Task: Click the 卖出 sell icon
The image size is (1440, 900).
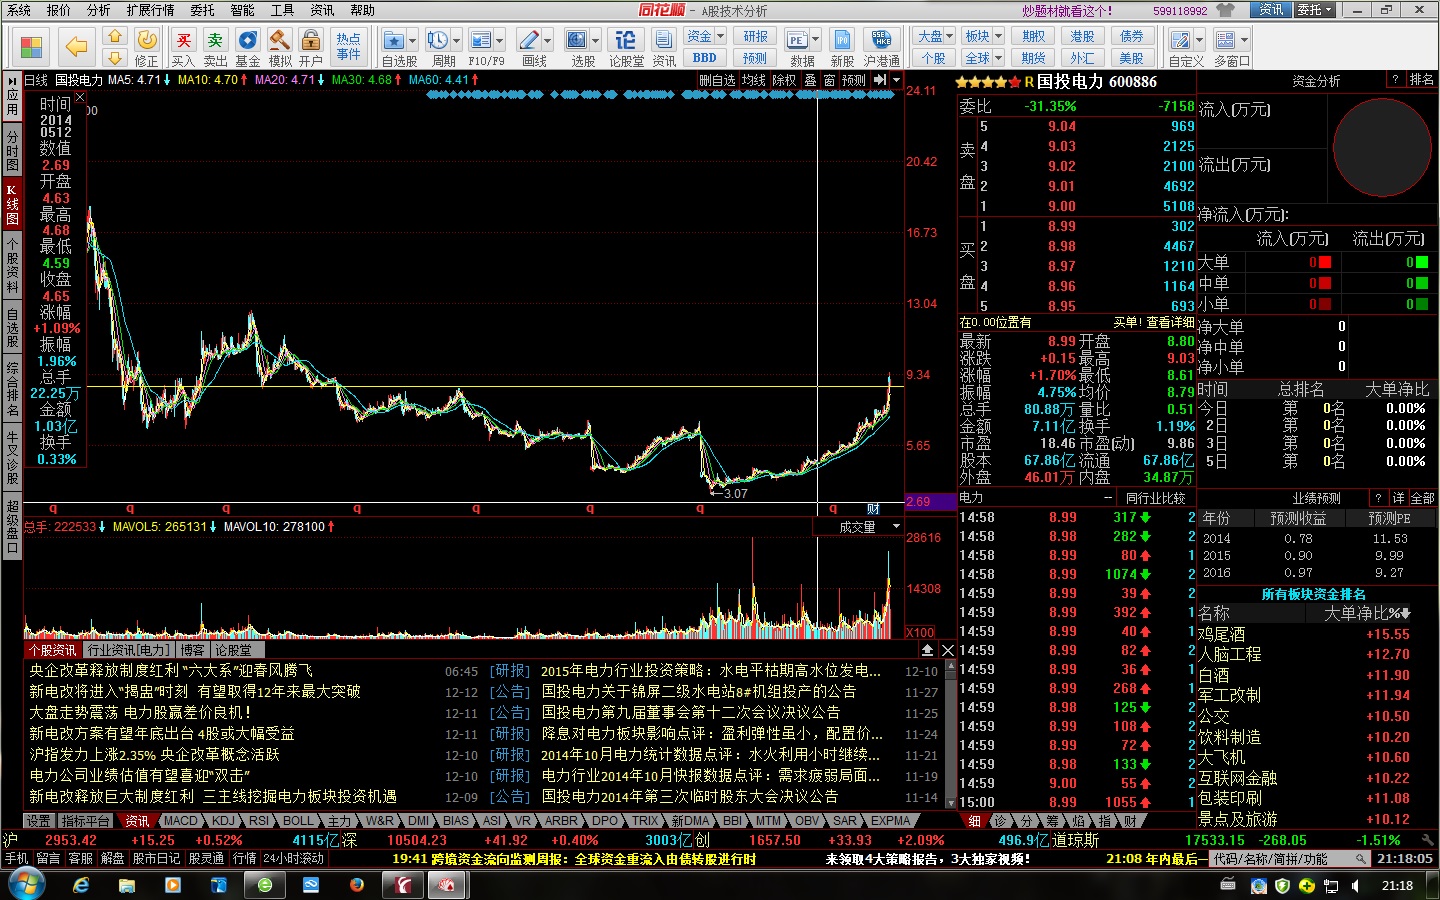Action: click(x=215, y=40)
